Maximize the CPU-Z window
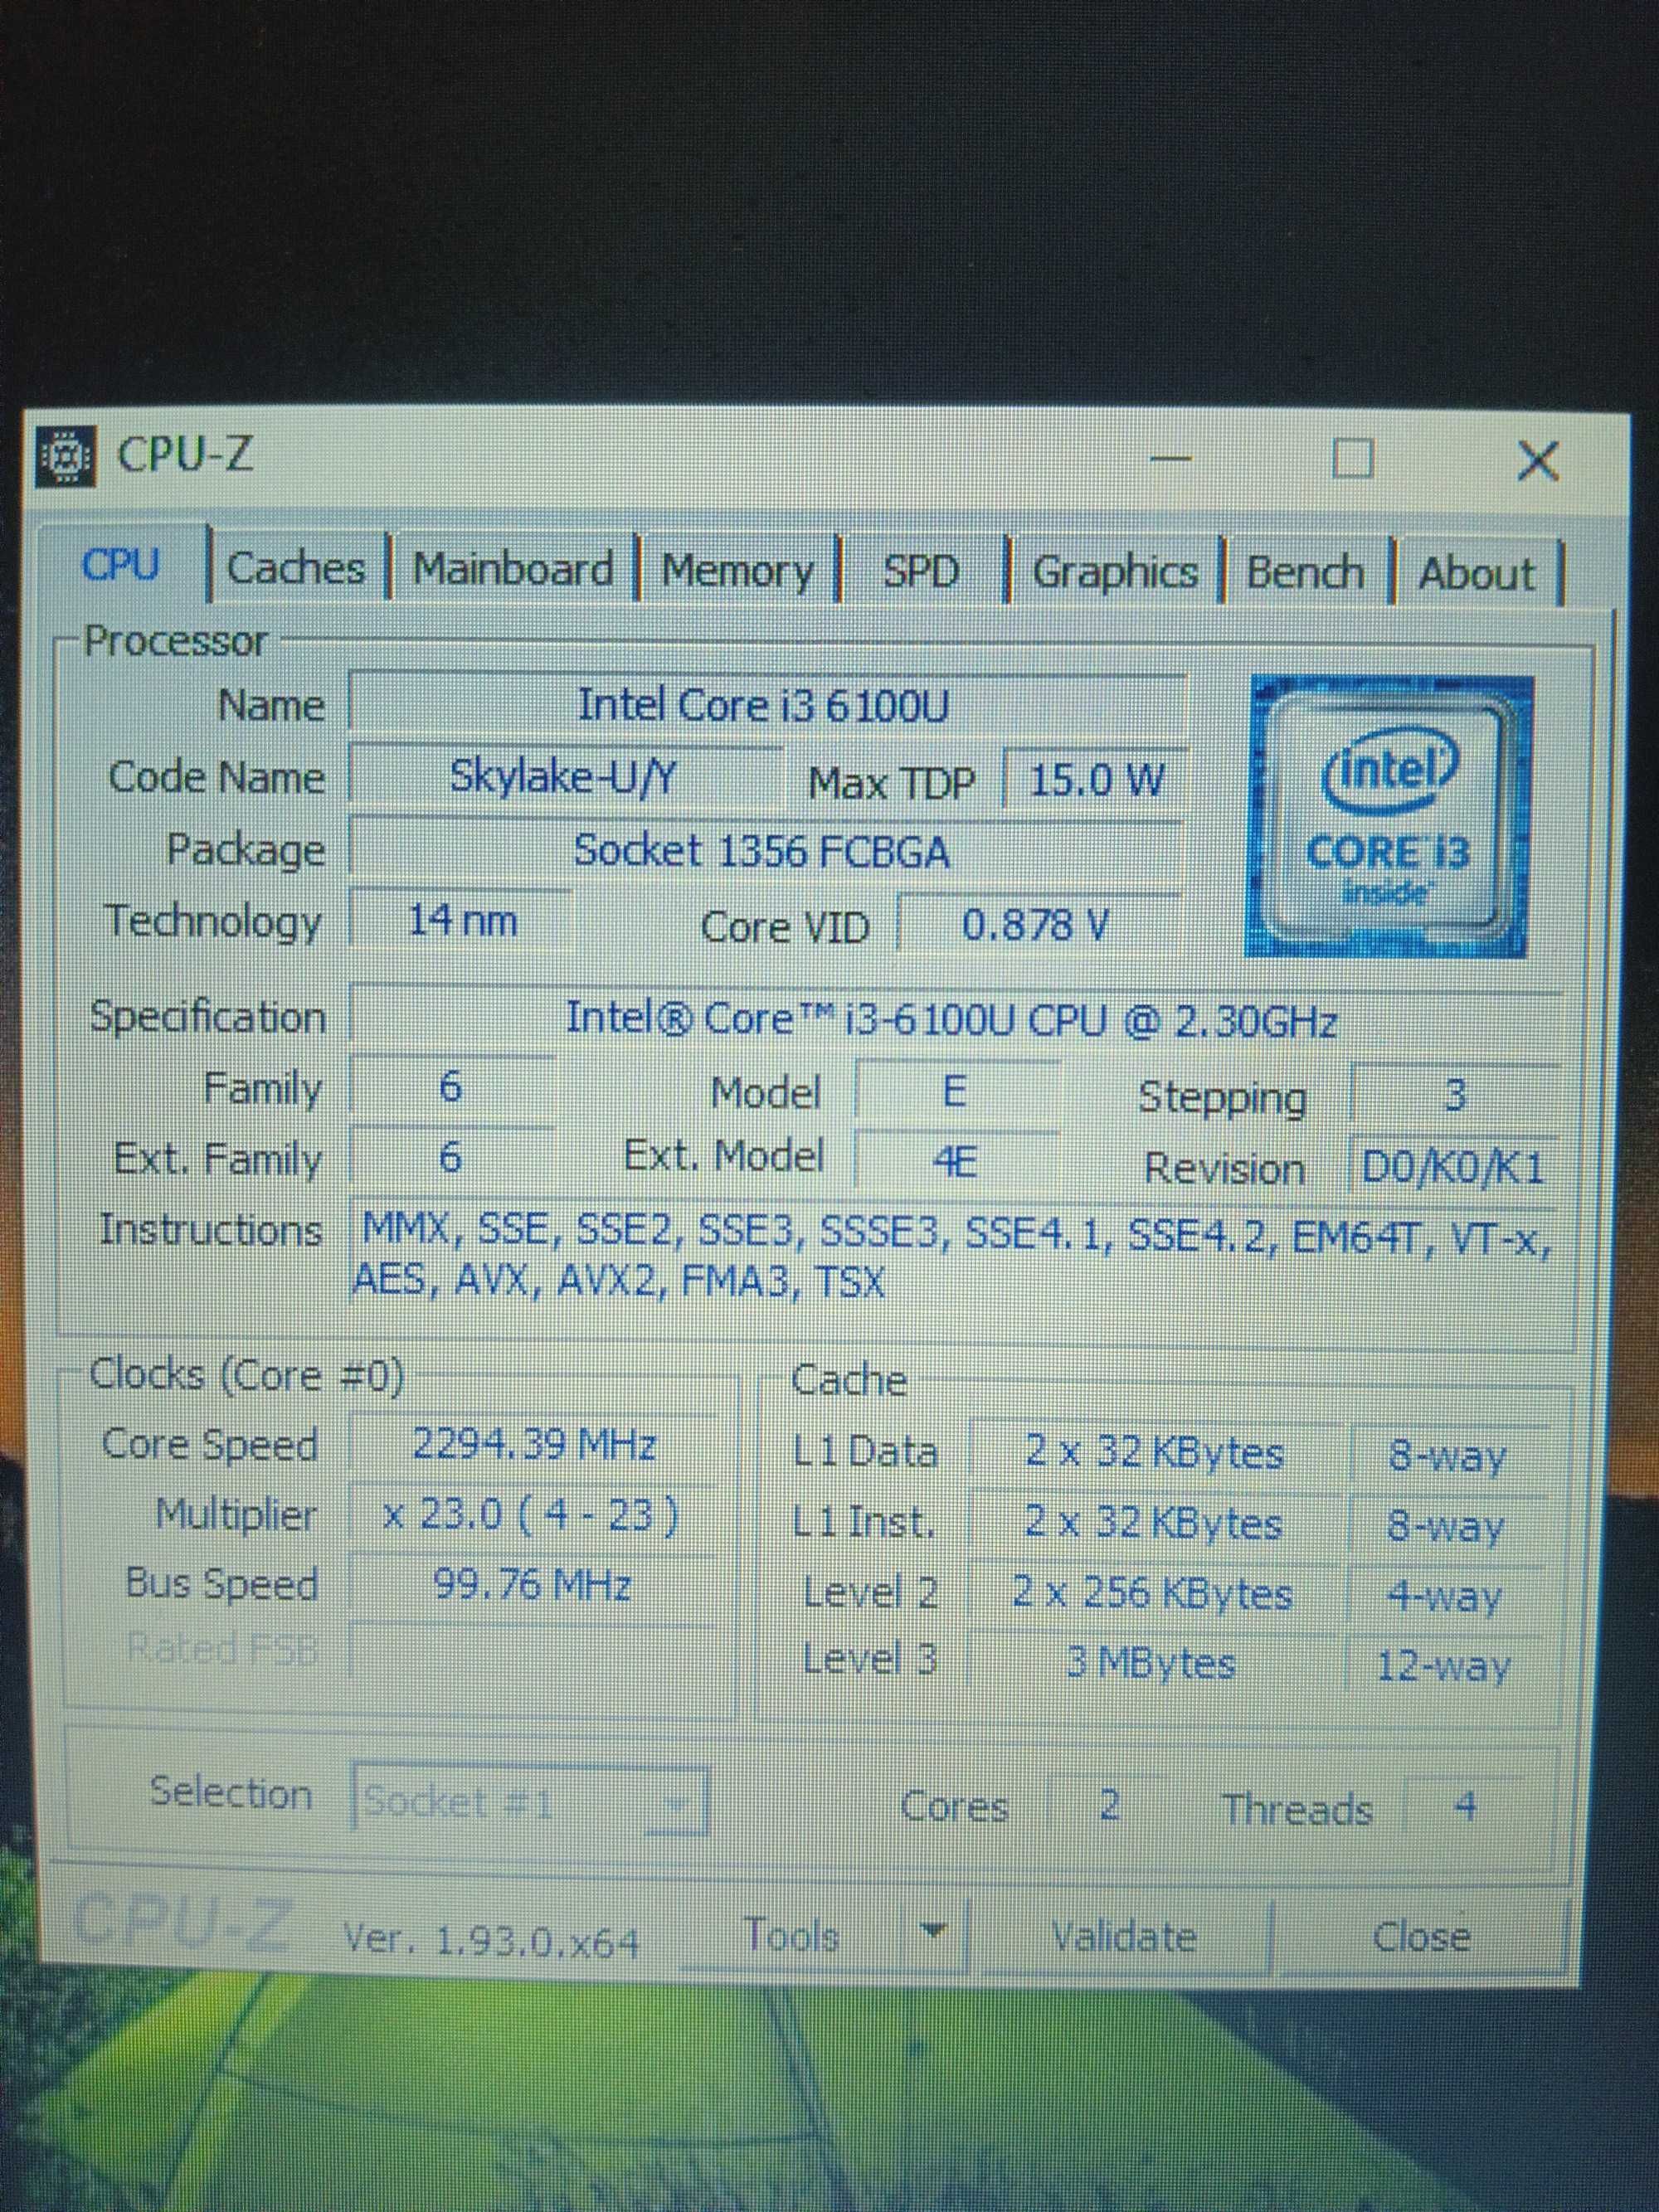The height and width of the screenshot is (2212, 1659). [x=1353, y=459]
